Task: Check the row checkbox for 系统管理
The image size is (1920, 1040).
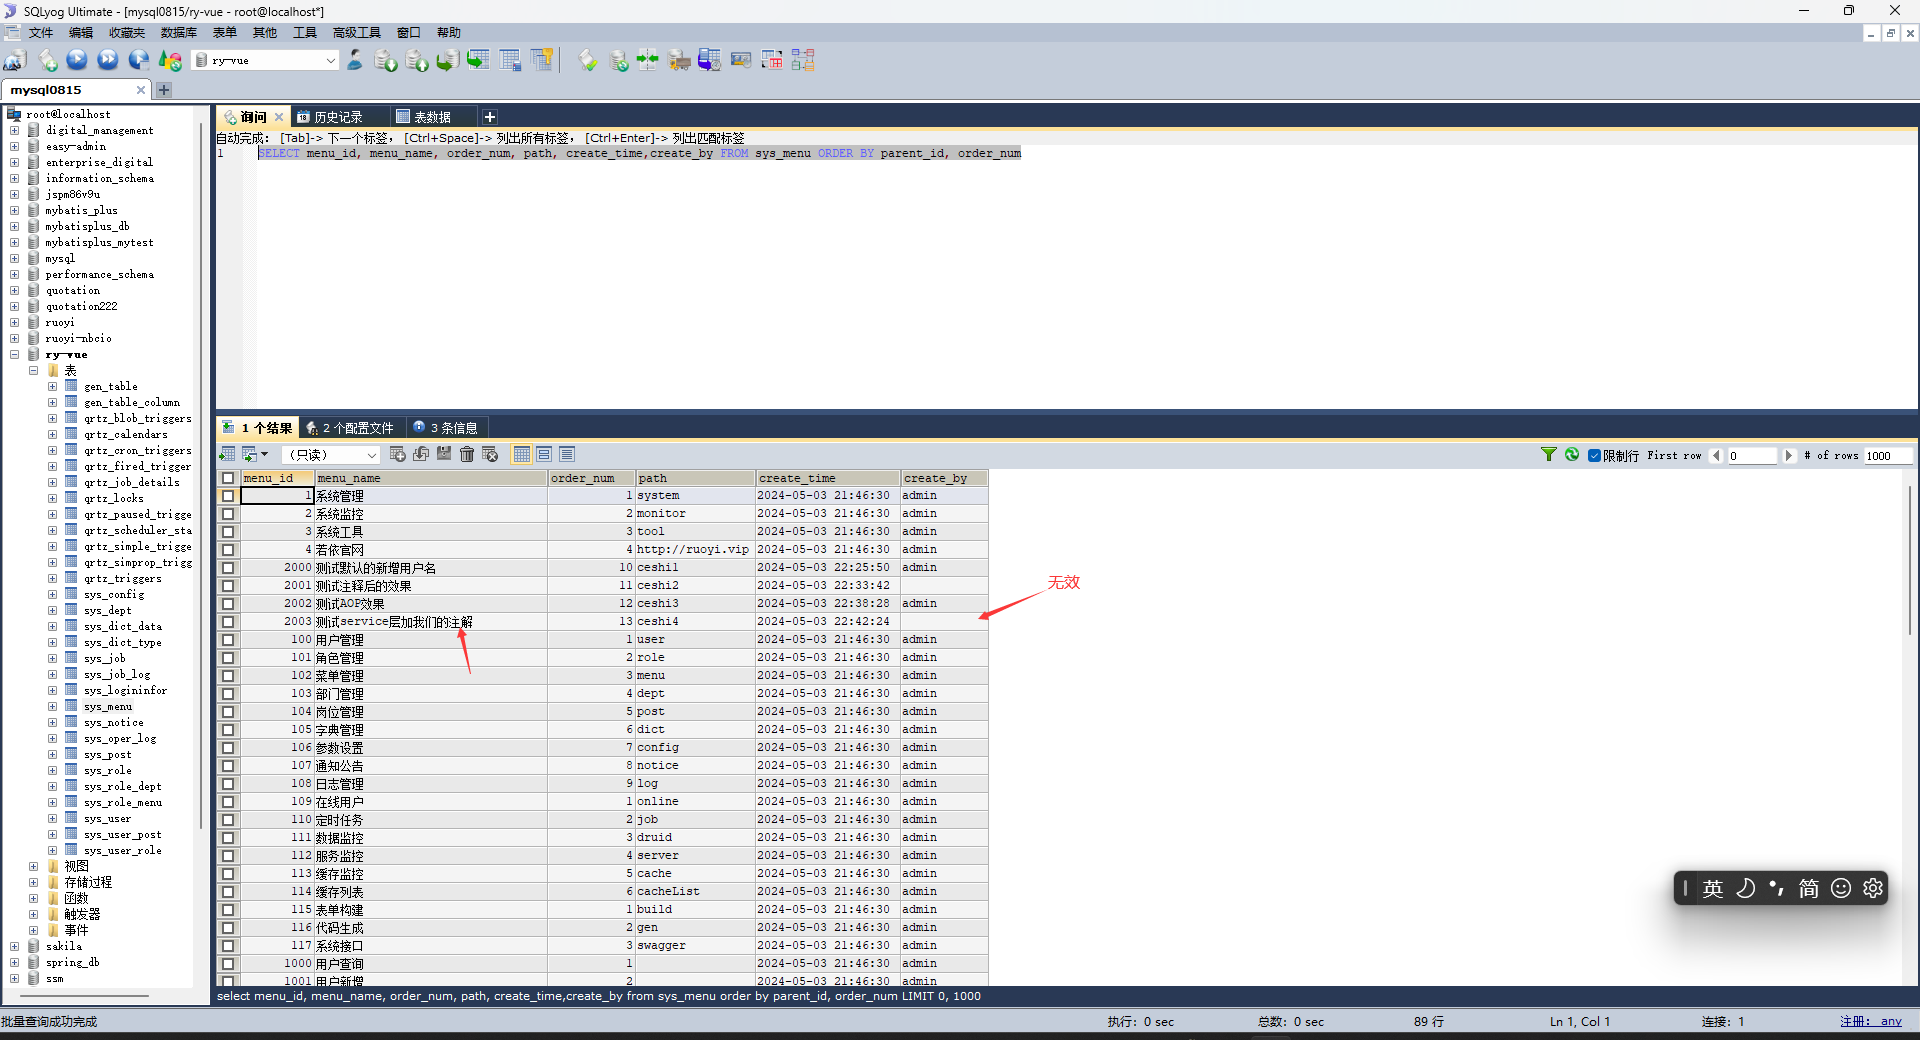Action: (228, 496)
